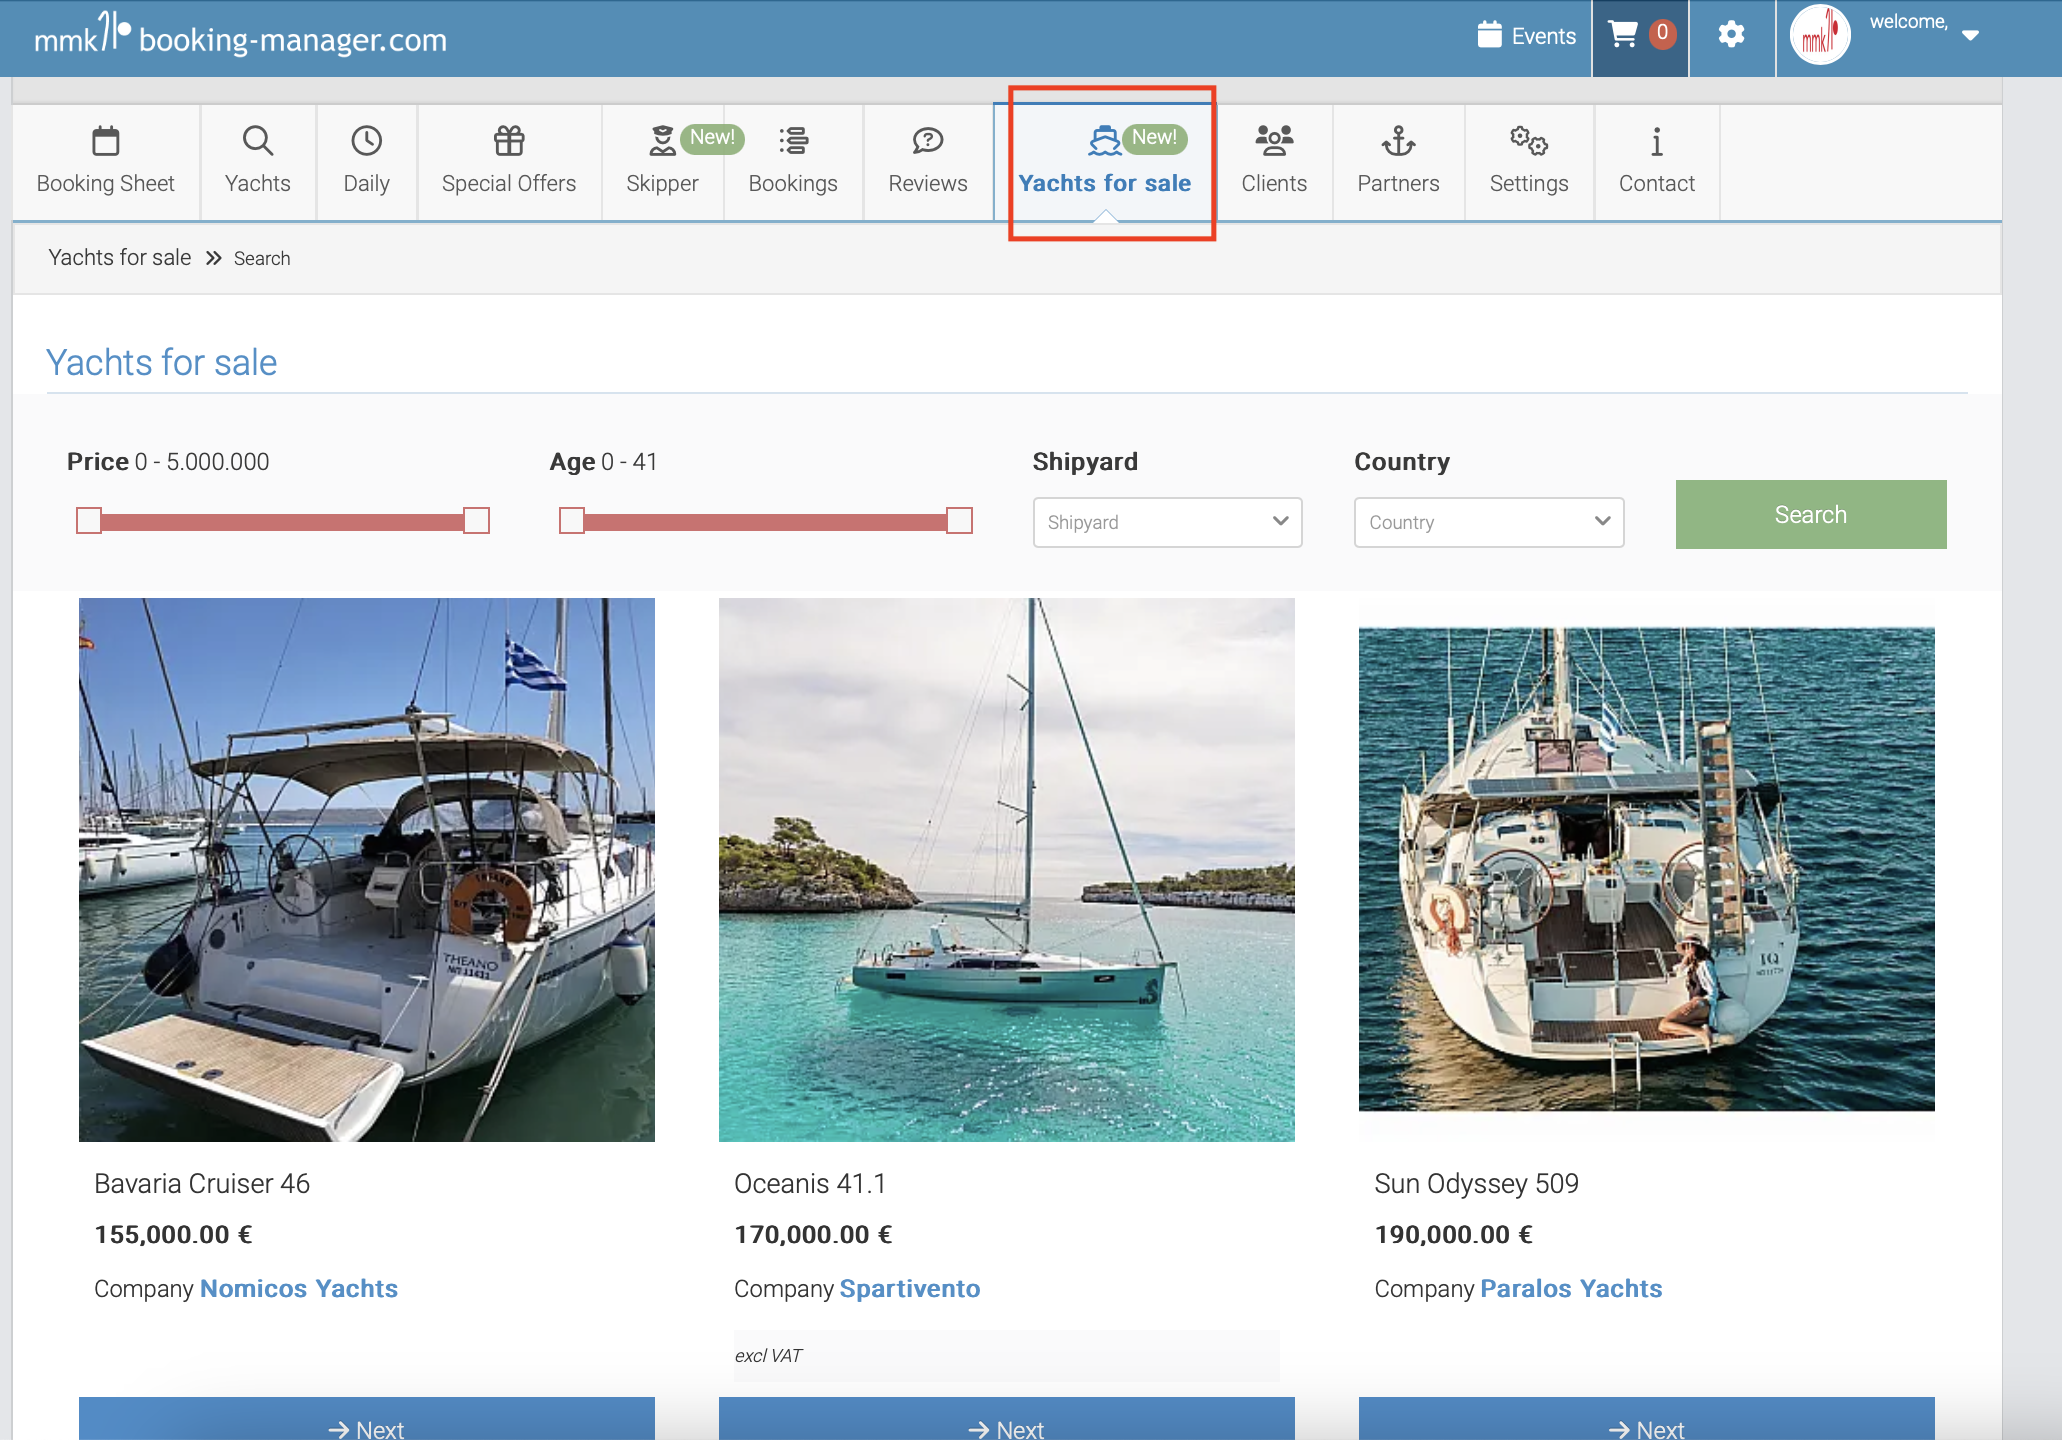Click Next under Sun Odyssey 509
2062x1440 pixels.
tap(1647, 1421)
